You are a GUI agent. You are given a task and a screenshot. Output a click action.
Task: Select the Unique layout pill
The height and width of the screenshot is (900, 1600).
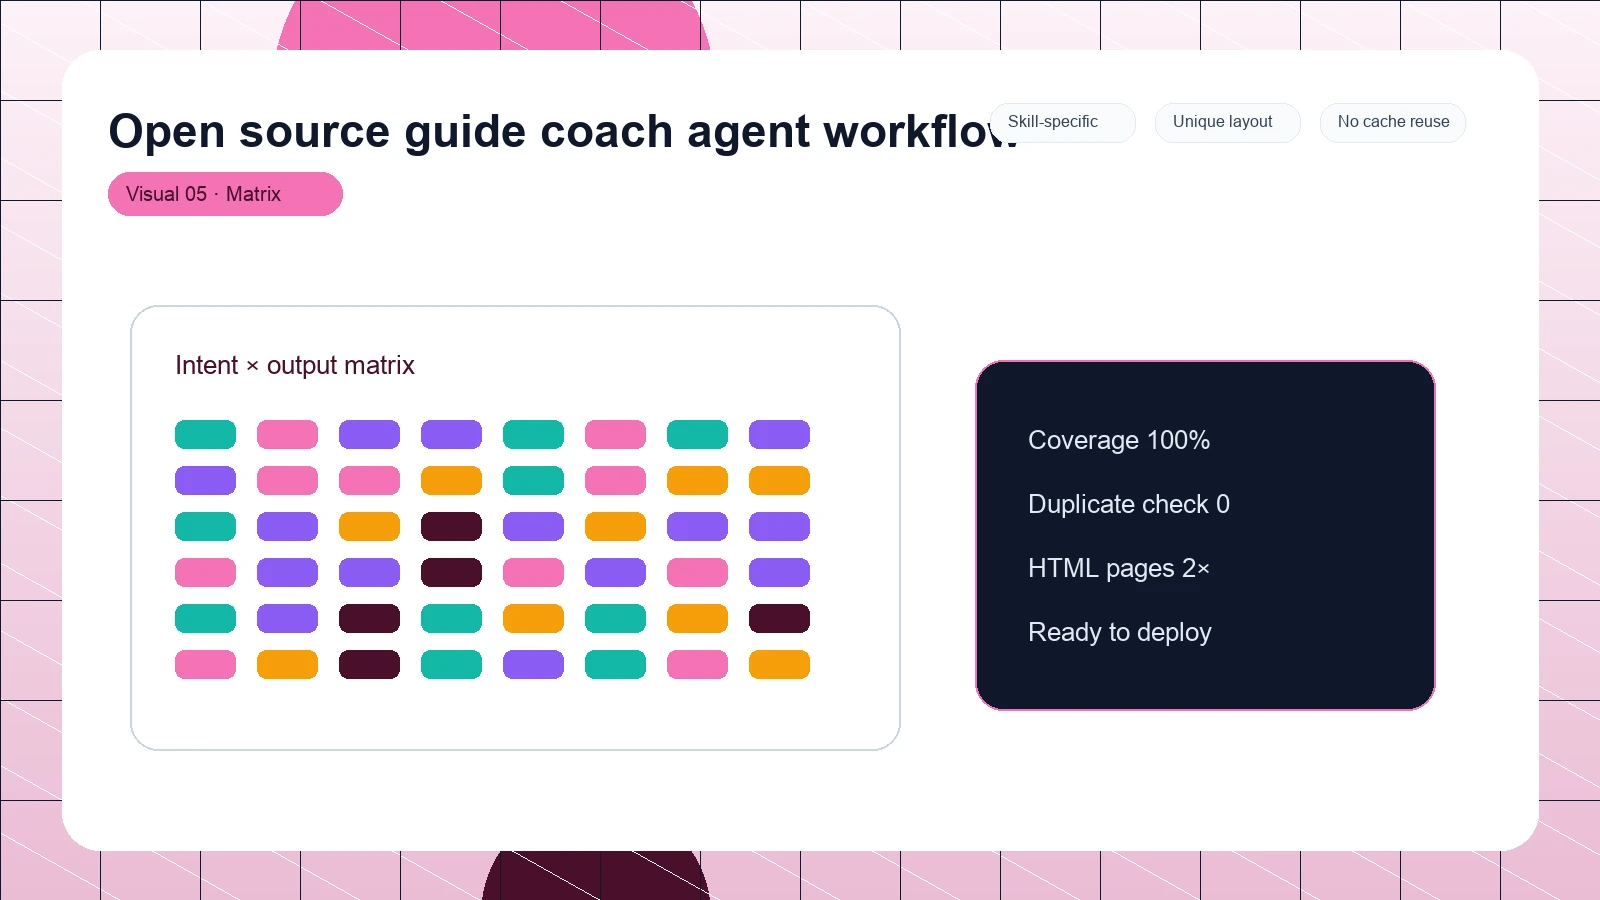[x=1227, y=122]
